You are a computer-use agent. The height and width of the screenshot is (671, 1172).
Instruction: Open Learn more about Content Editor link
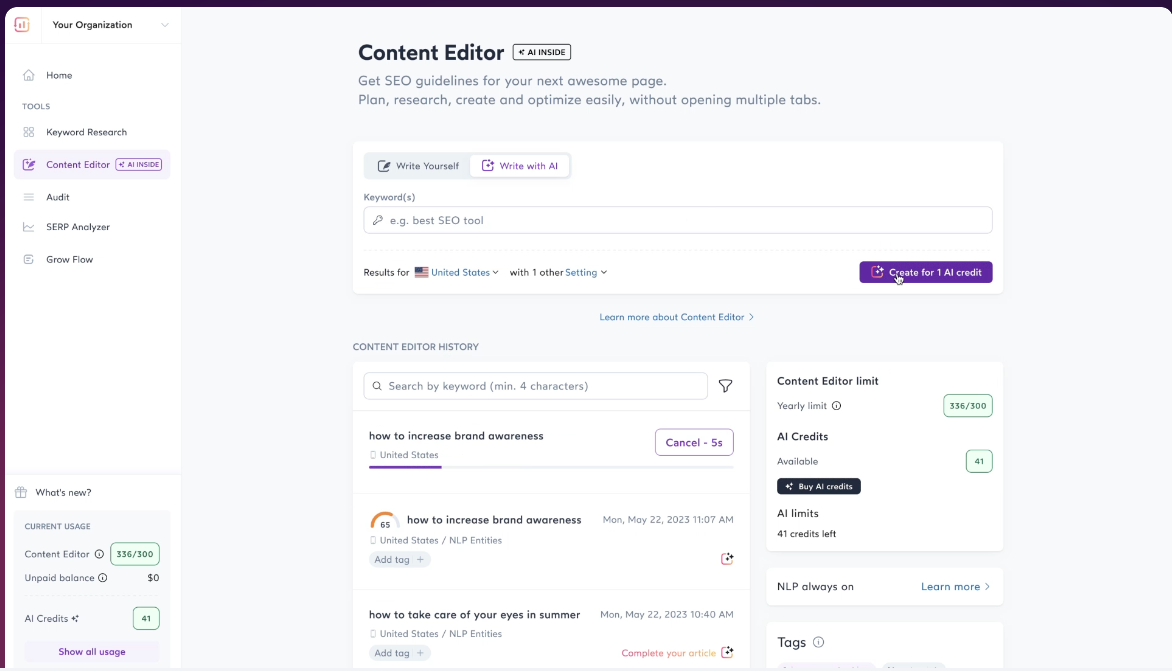tap(676, 318)
